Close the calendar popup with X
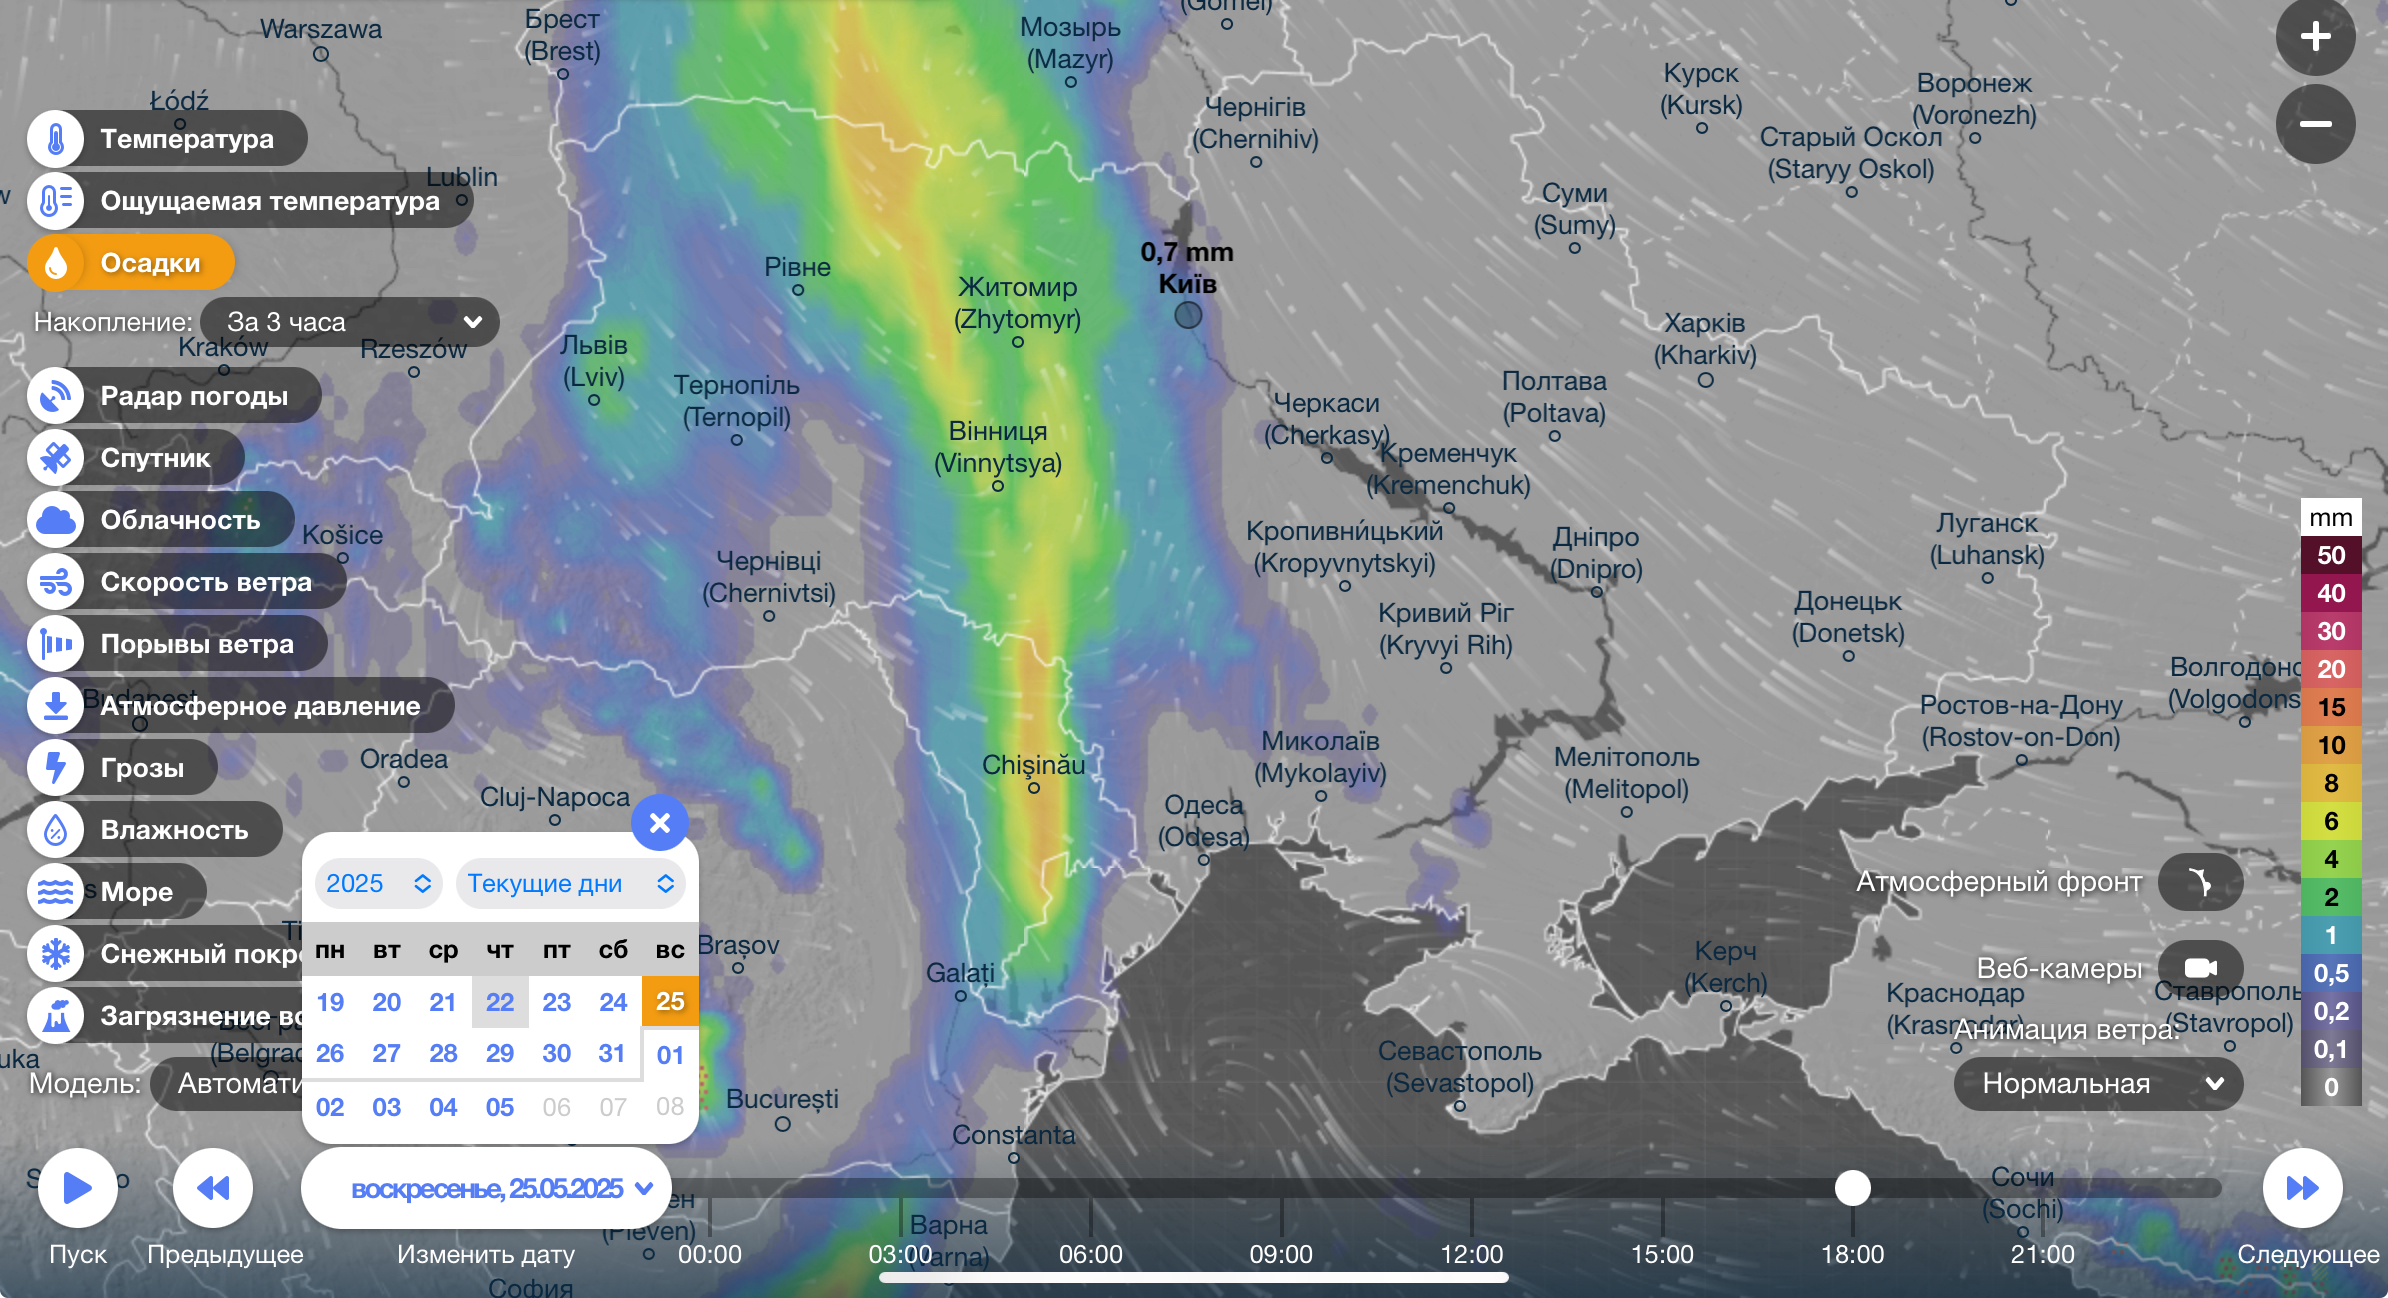 click(x=660, y=823)
